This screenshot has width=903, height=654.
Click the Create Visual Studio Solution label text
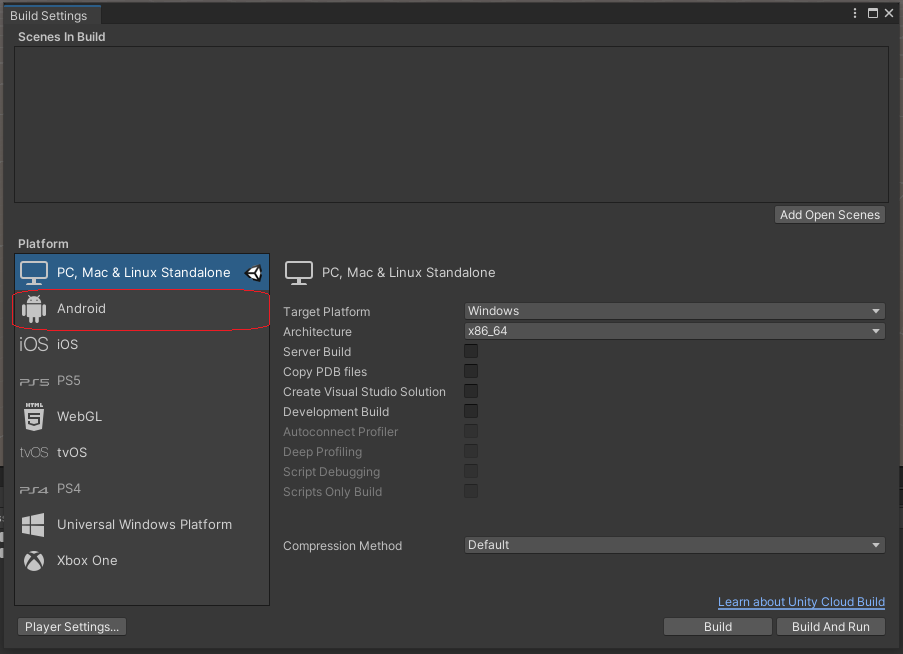[x=365, y=392]
